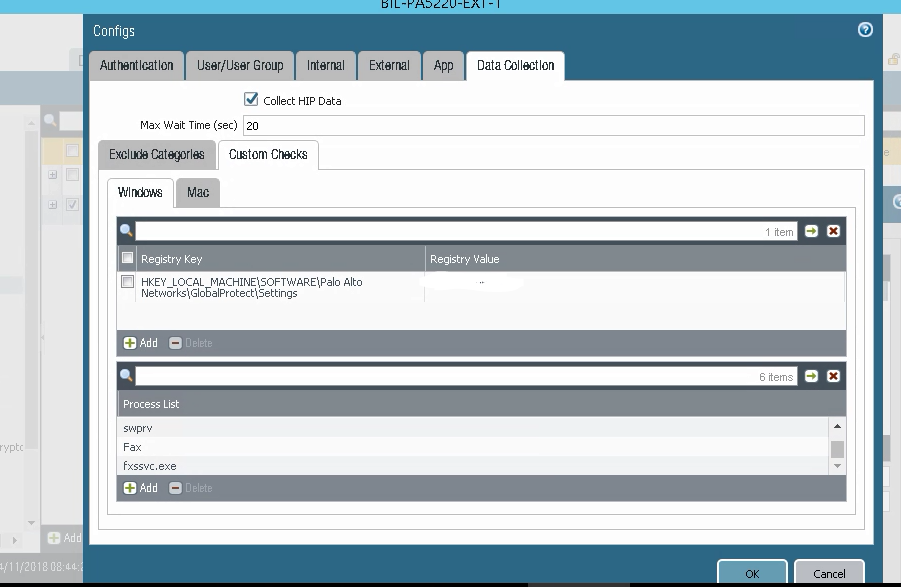
Task: Click the Registry Value column header
Action: 636,259
